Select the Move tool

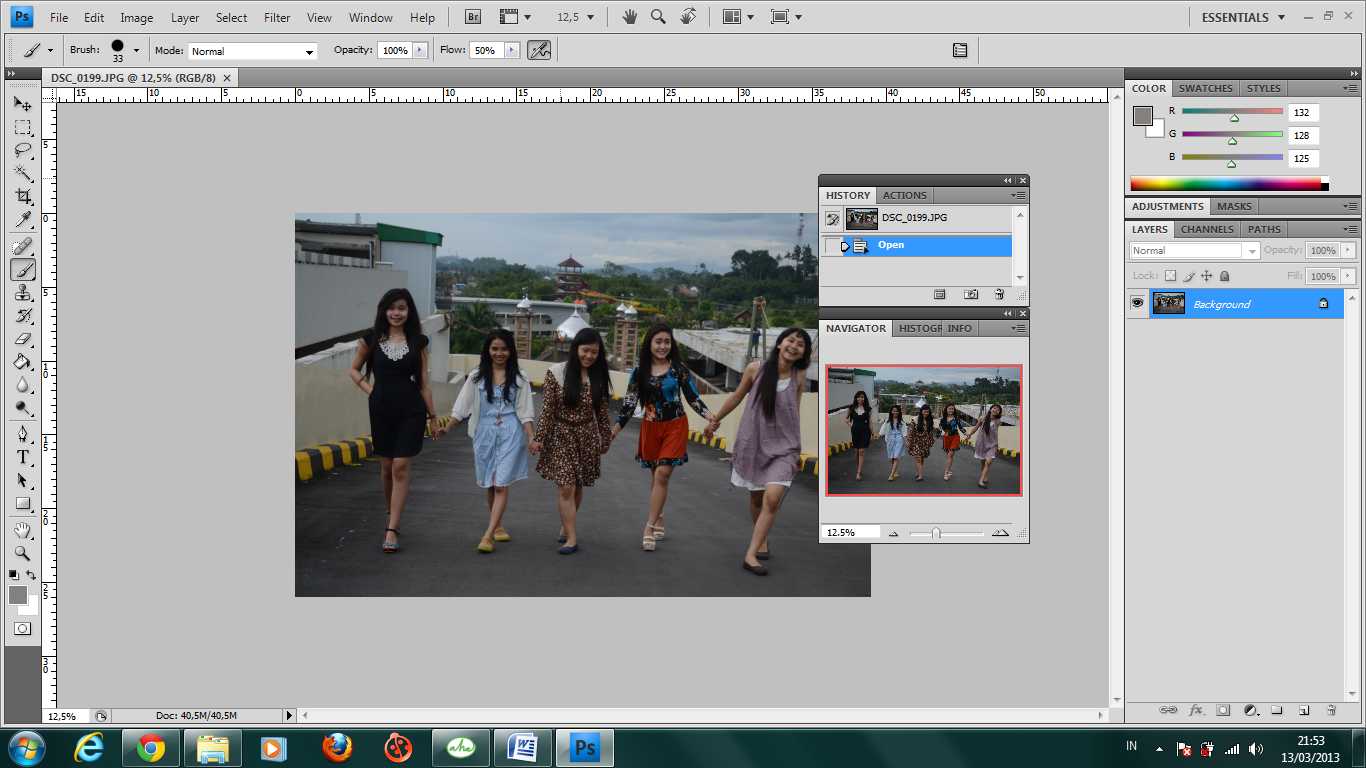[22, 104]
